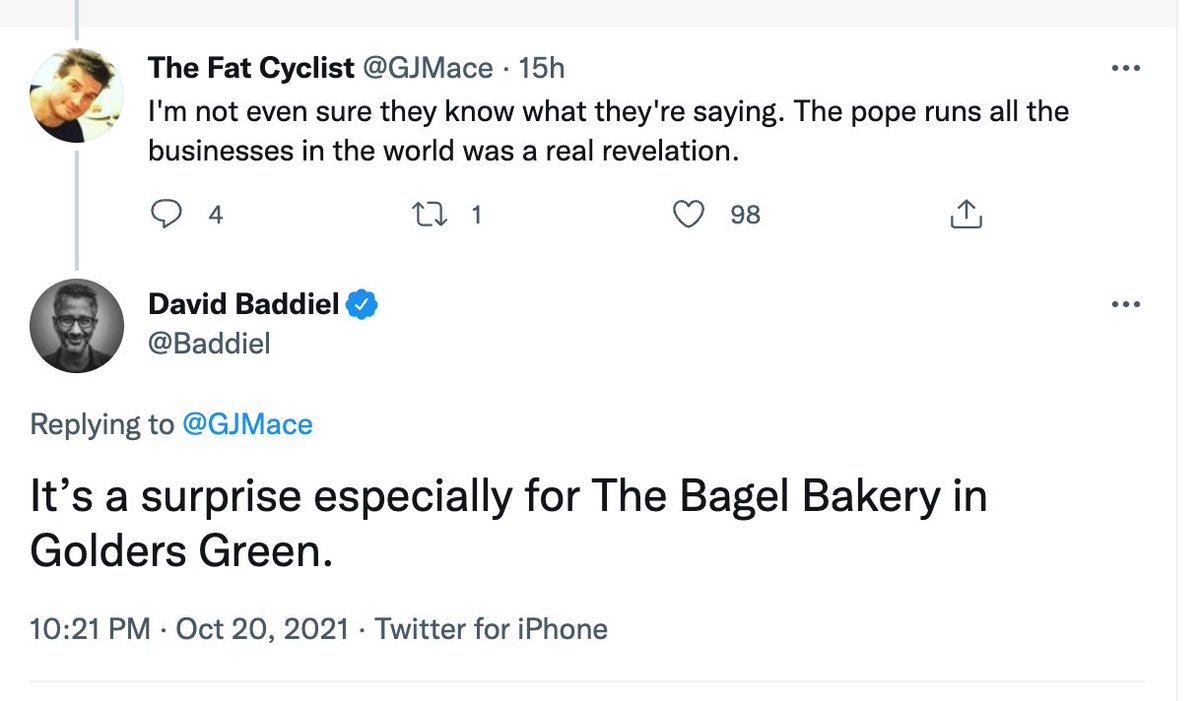Open the 10:21 PM · Oct 20, 2021 timestamp
Image resolution: width=1200 pixels, height=701 pixels.
(189, 629)
